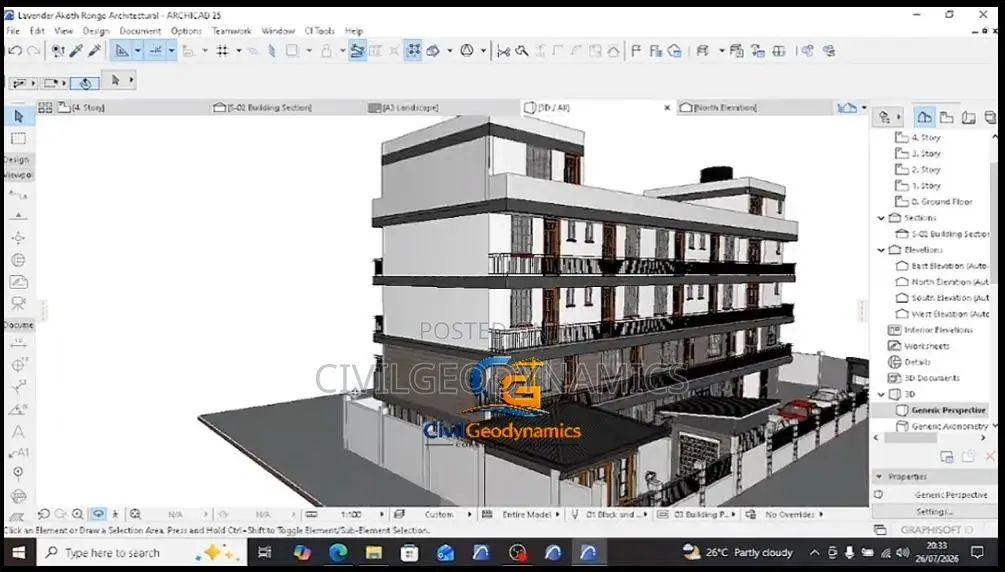
Task: Collapse the 3D group in Navigator
Action: [x=881, y=394]
